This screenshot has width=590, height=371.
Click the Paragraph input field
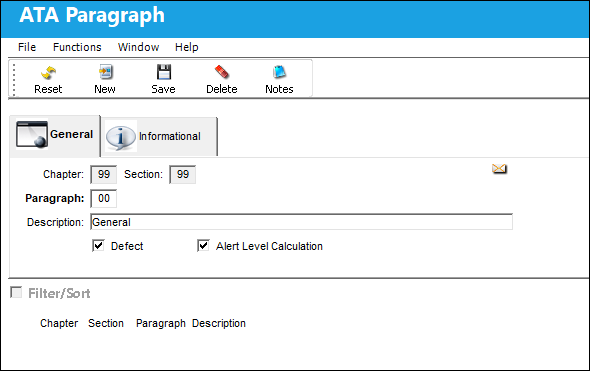103,198
